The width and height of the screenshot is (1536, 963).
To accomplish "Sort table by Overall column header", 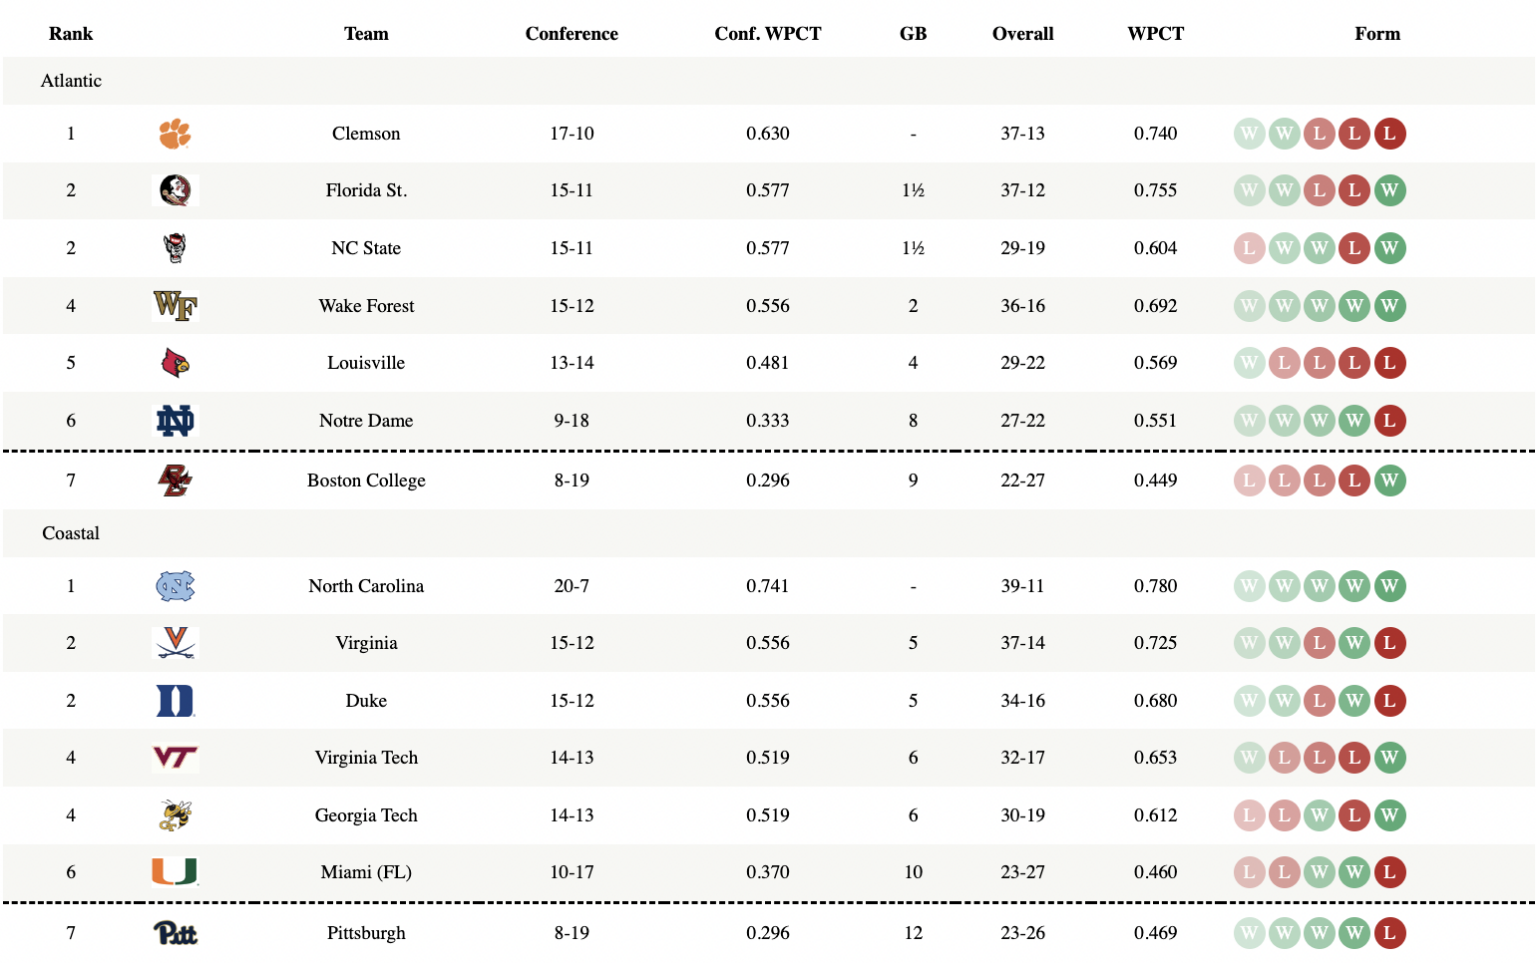I will click(1023, 34).
